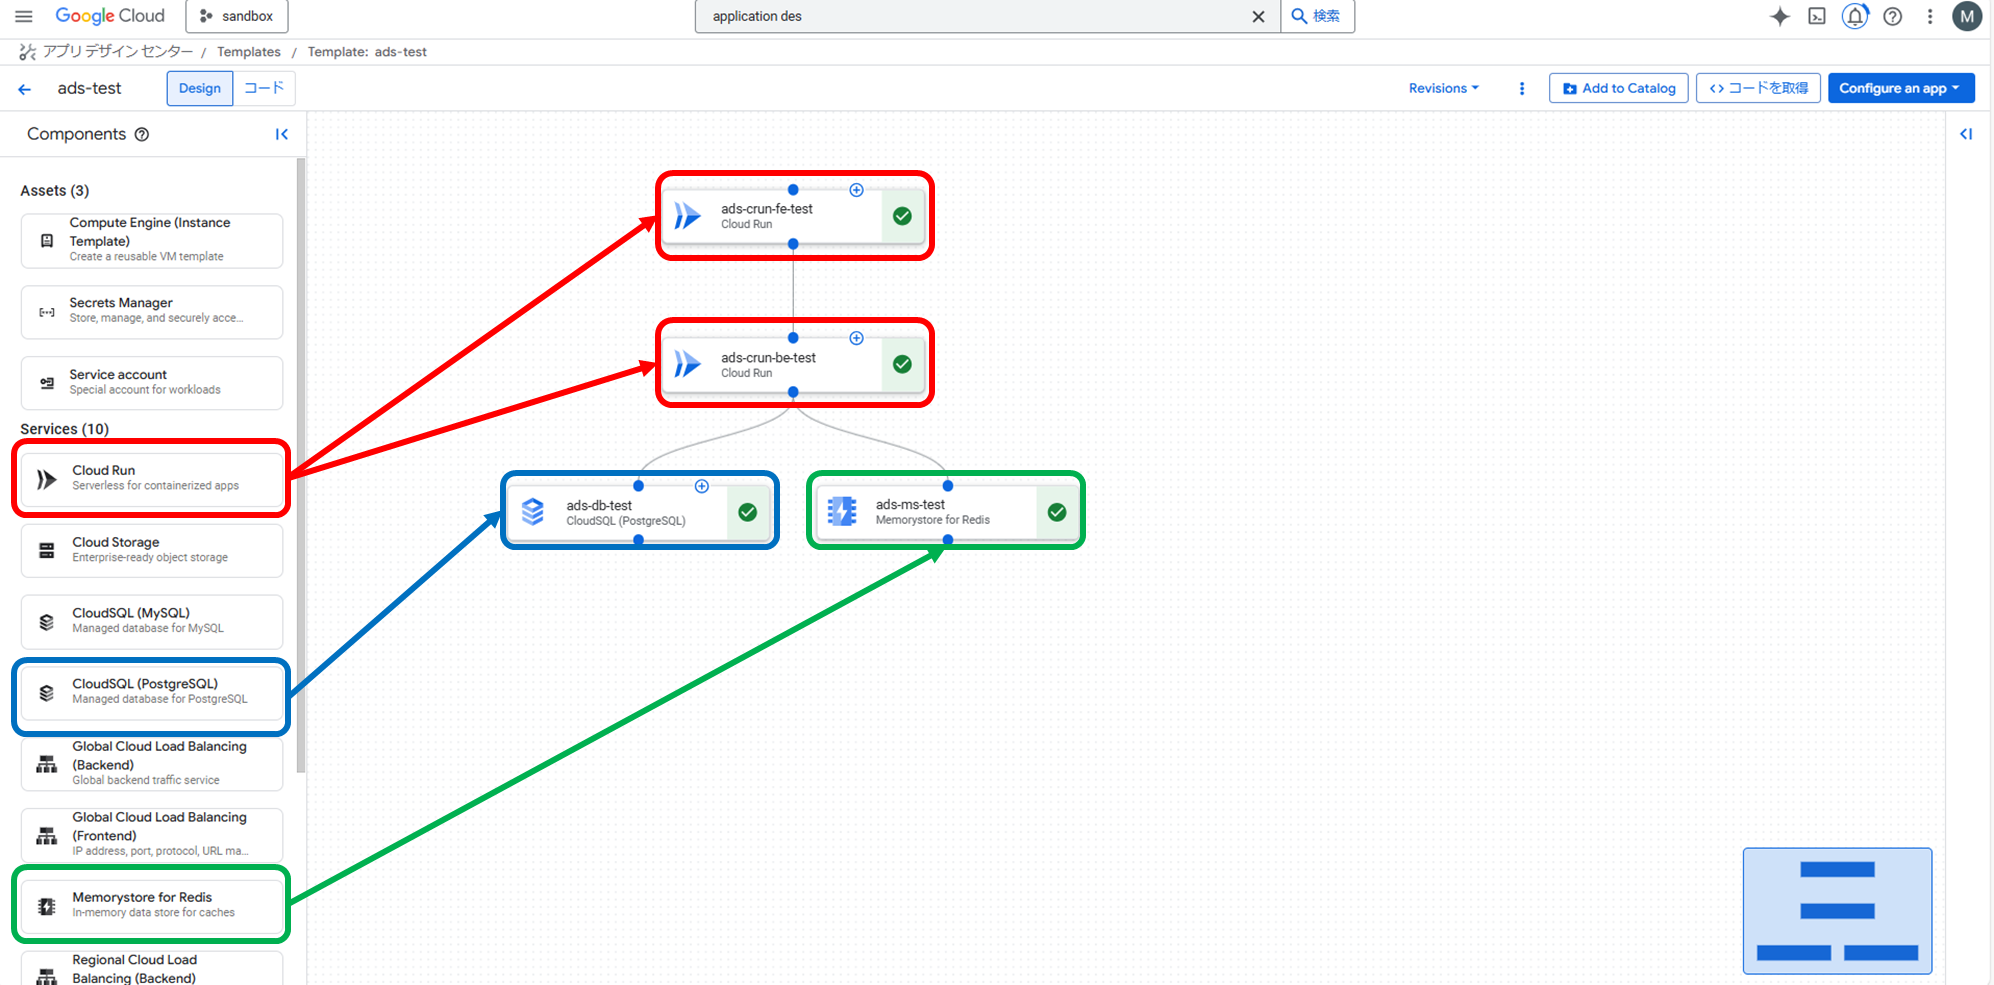Open the notifications bell

coord(1855,16)
